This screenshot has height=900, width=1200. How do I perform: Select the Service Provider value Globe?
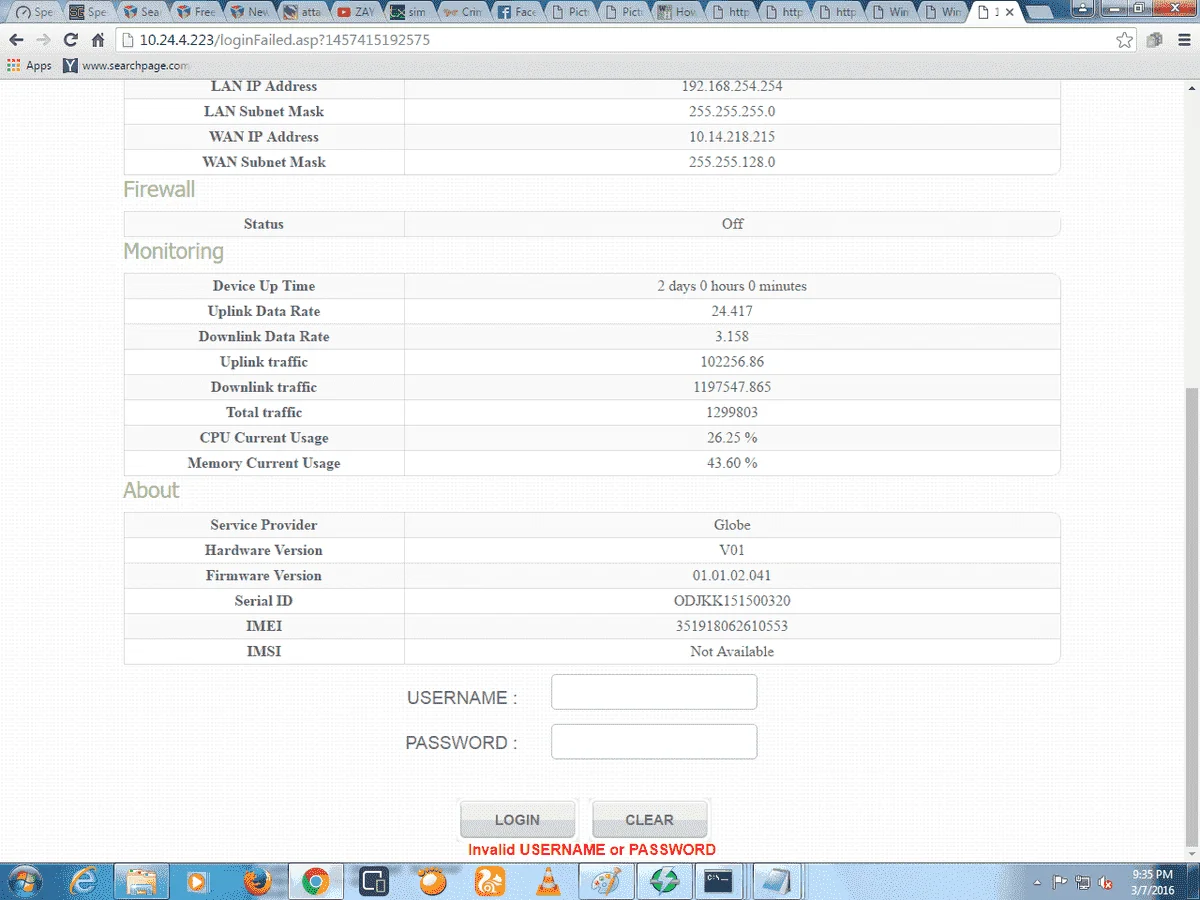pyautogui.click(x=732, y=525)
